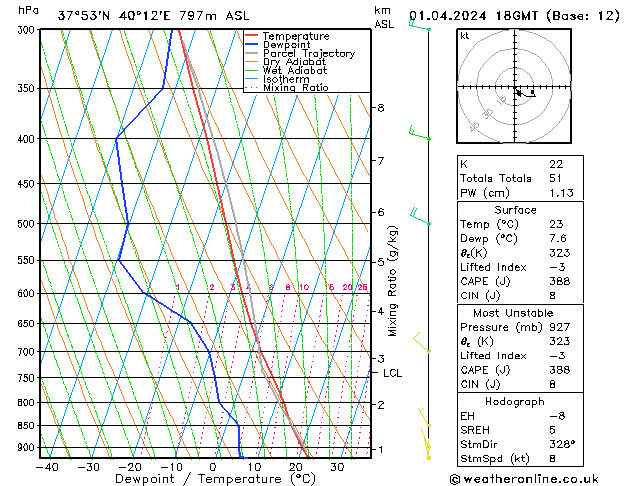The width and height of the screenshot is (629, 486).
Task: Click the -40 temperature axis label
Action: click(47, 468)
